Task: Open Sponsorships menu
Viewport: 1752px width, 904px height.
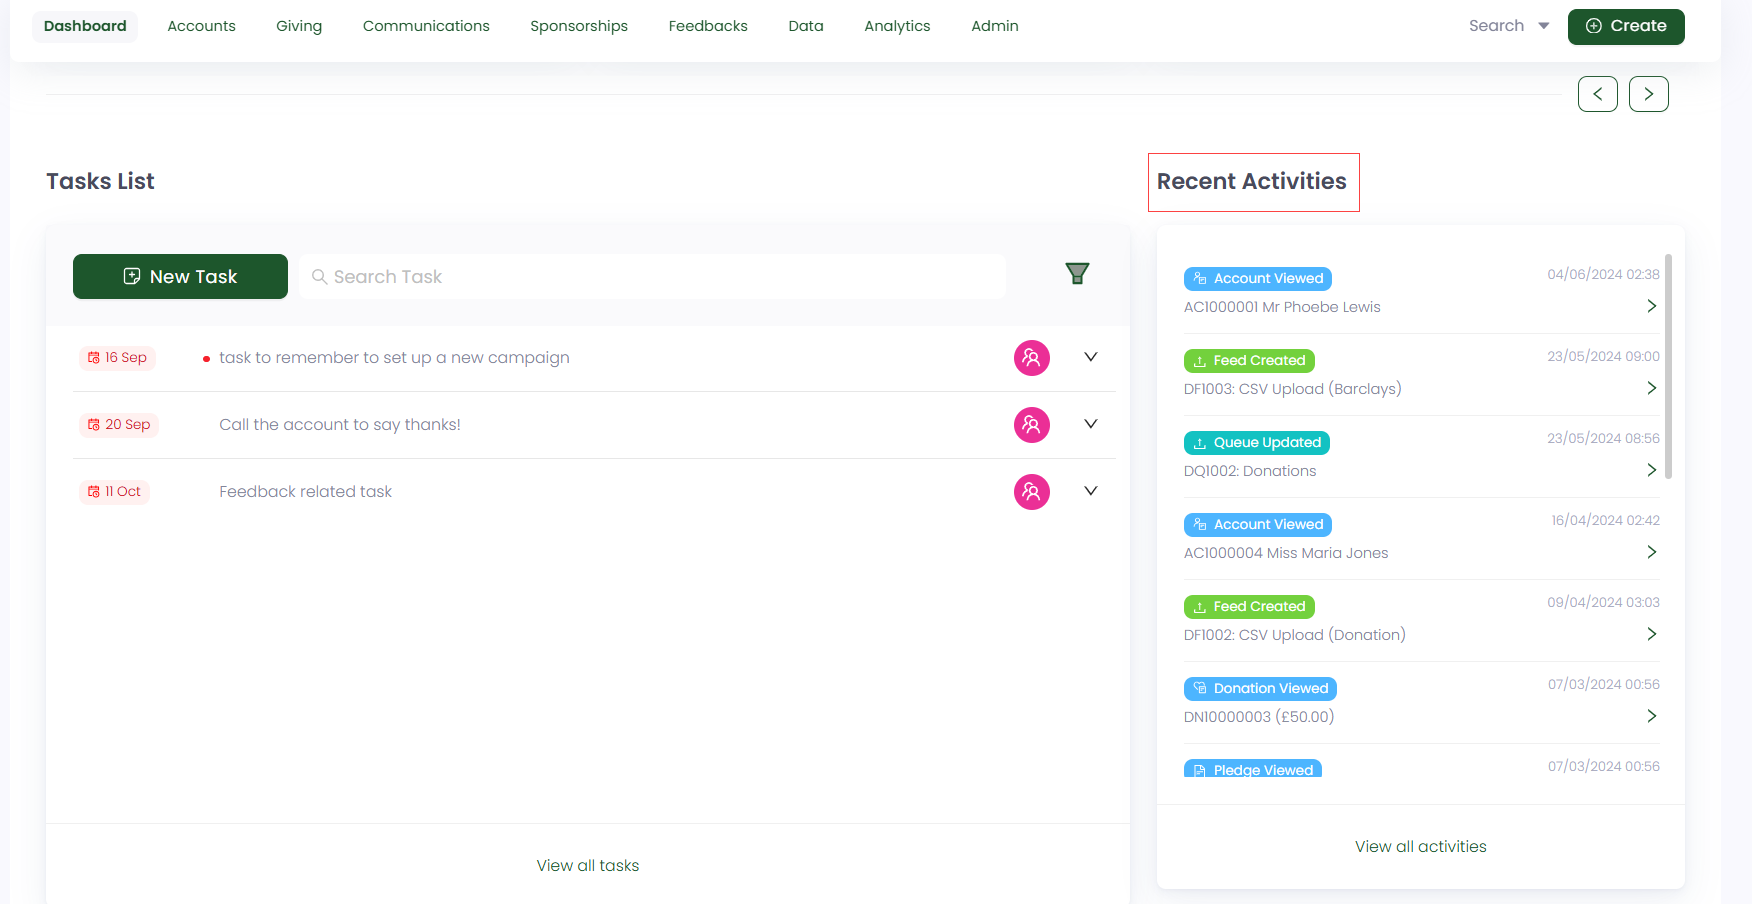Action: coord(579,26)
